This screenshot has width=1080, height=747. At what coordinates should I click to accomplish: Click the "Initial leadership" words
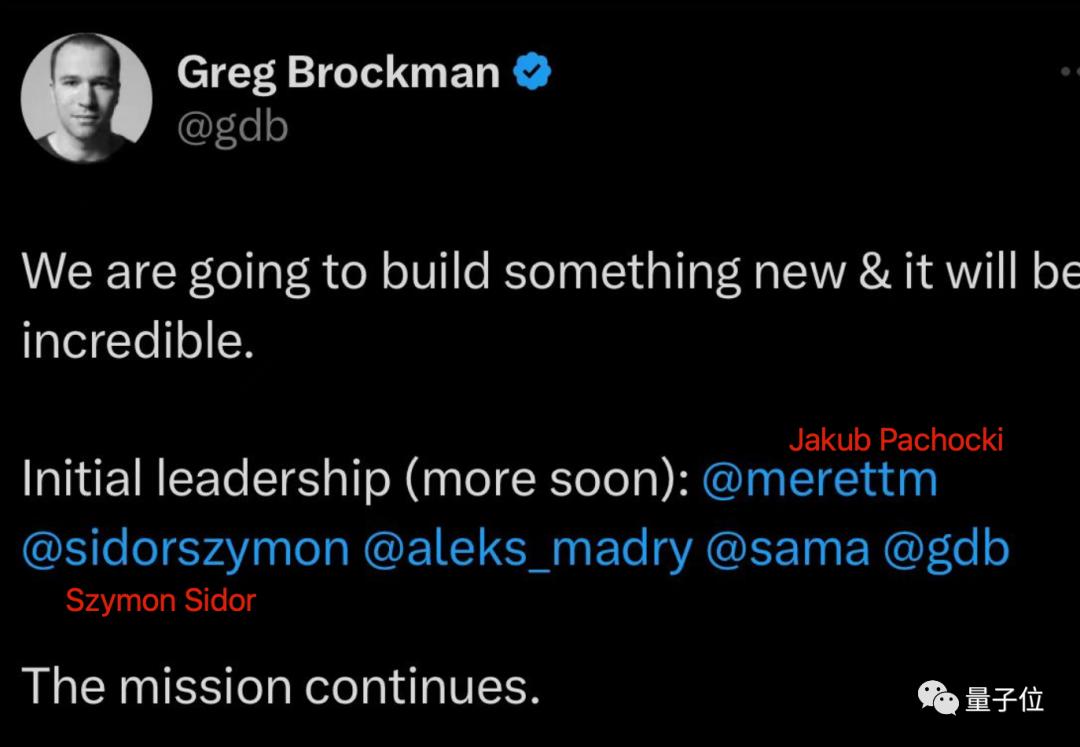click(205, 480)
